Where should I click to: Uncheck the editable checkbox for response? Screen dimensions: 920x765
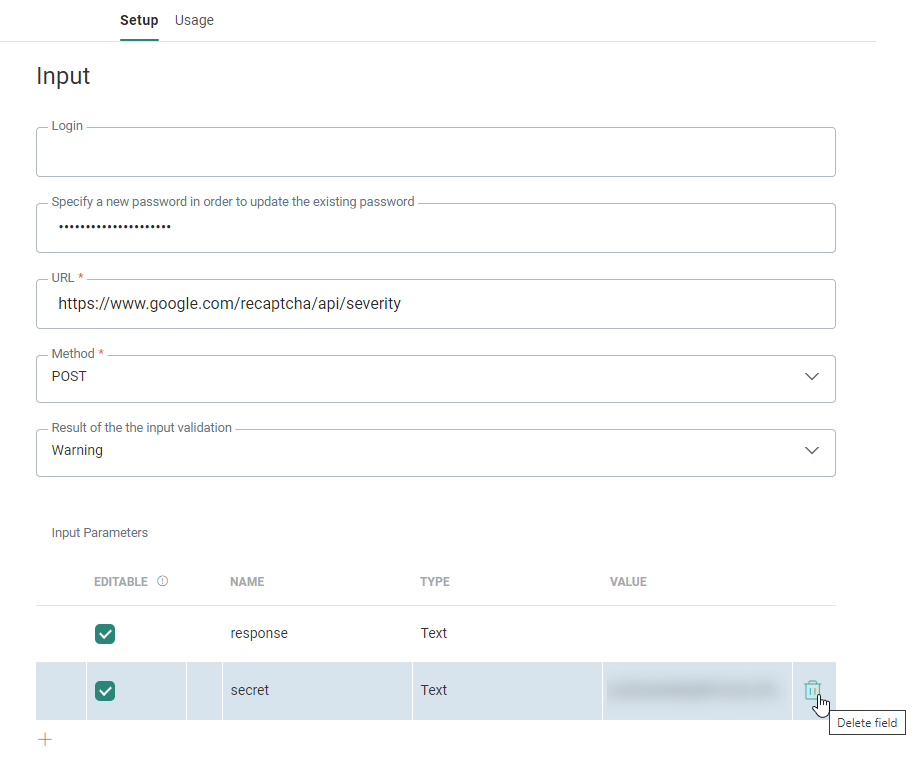[x=105, y=633]
